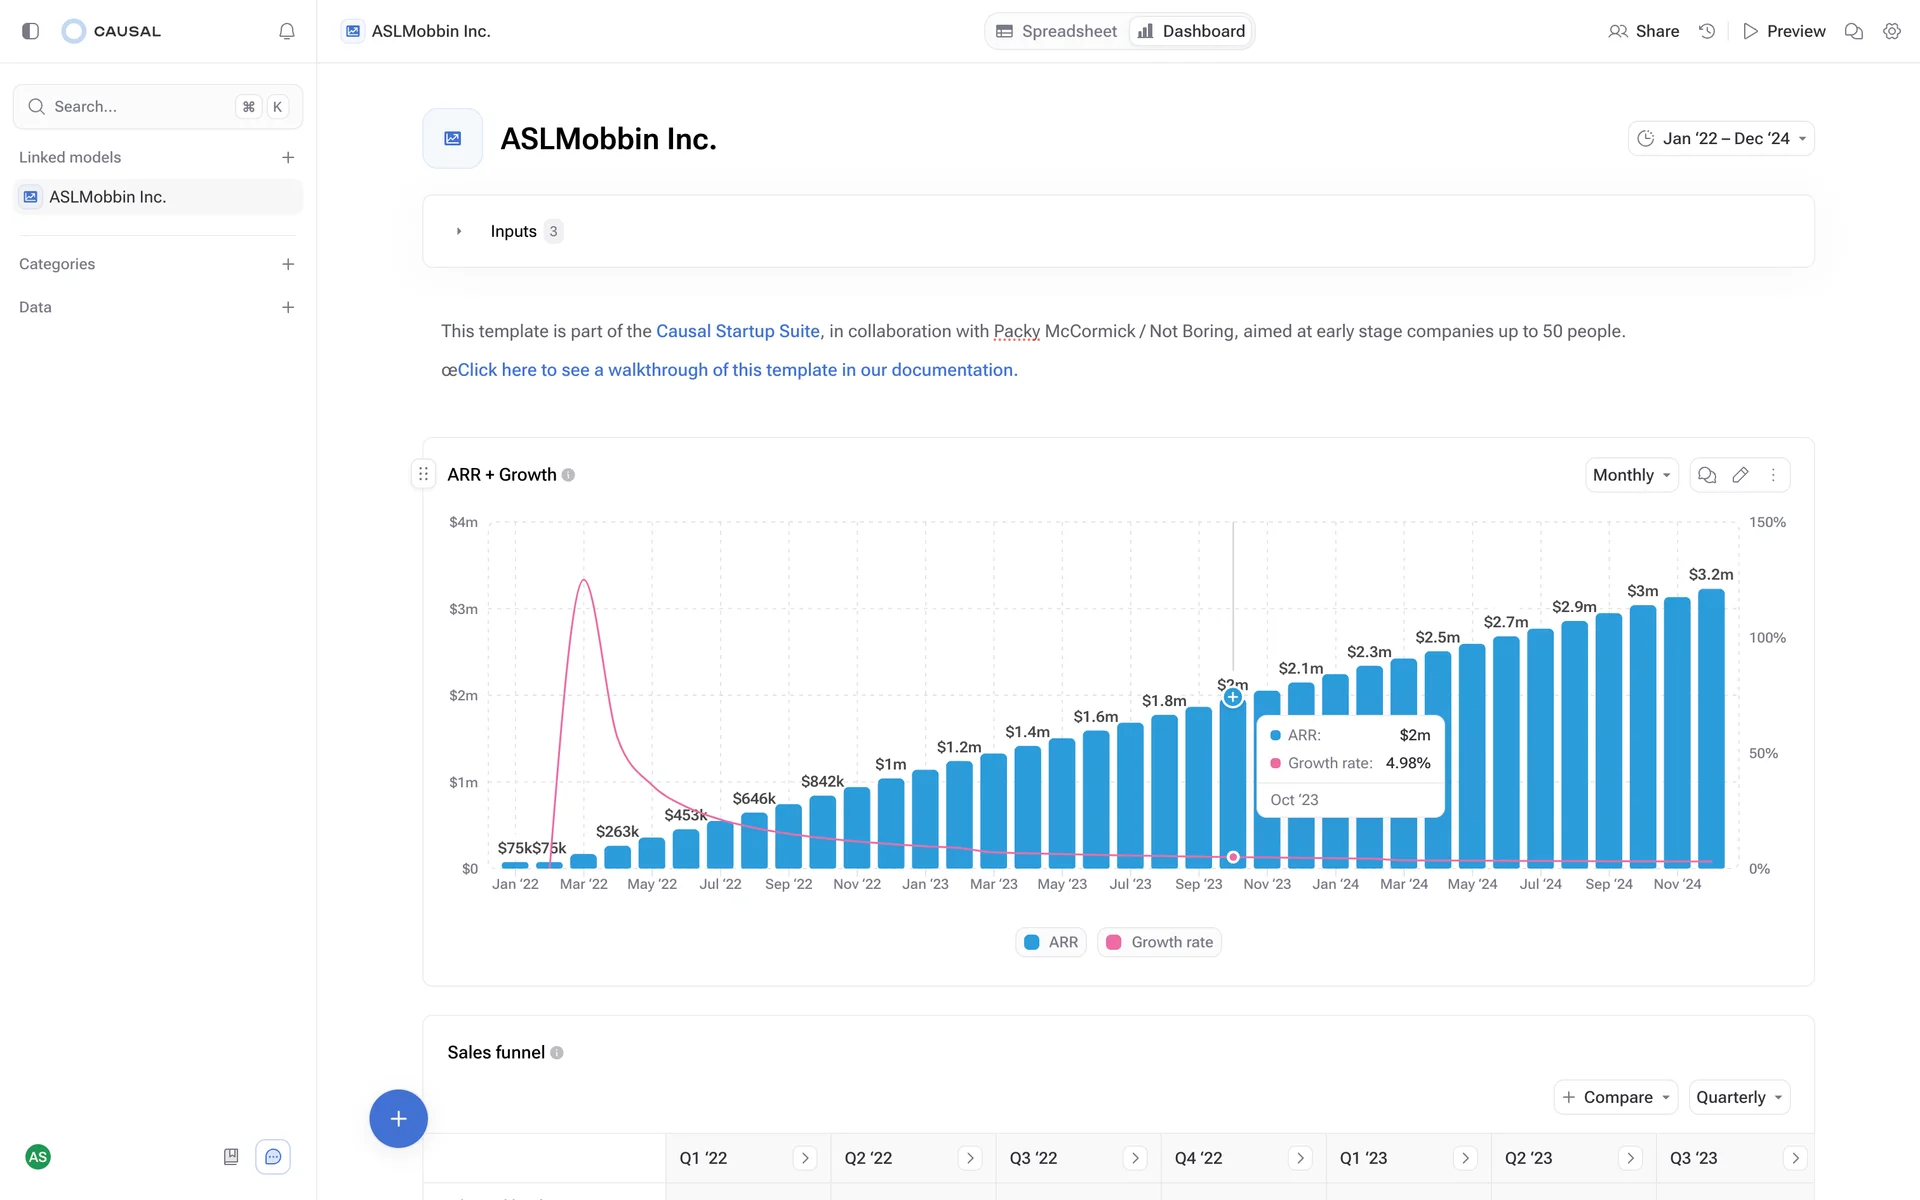Click the Causal Startup Suite link
The image size is (1920, 1200).
click(737, 331)
